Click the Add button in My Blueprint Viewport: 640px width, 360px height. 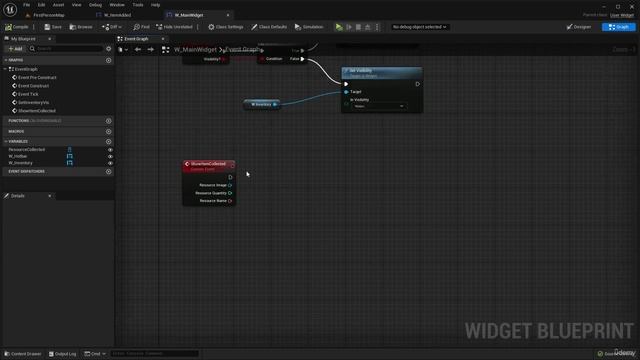(x=16, y=49)
